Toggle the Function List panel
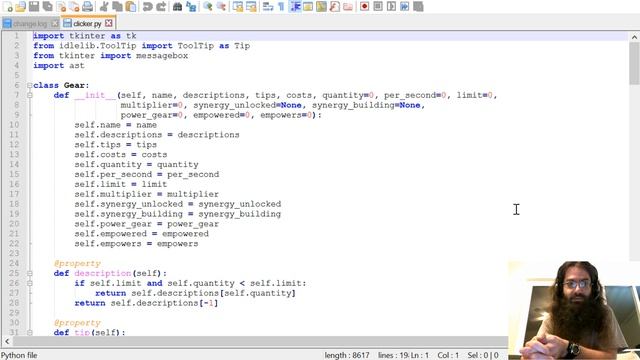The width and height of the screenshot is (640, 360). point(335,6)
